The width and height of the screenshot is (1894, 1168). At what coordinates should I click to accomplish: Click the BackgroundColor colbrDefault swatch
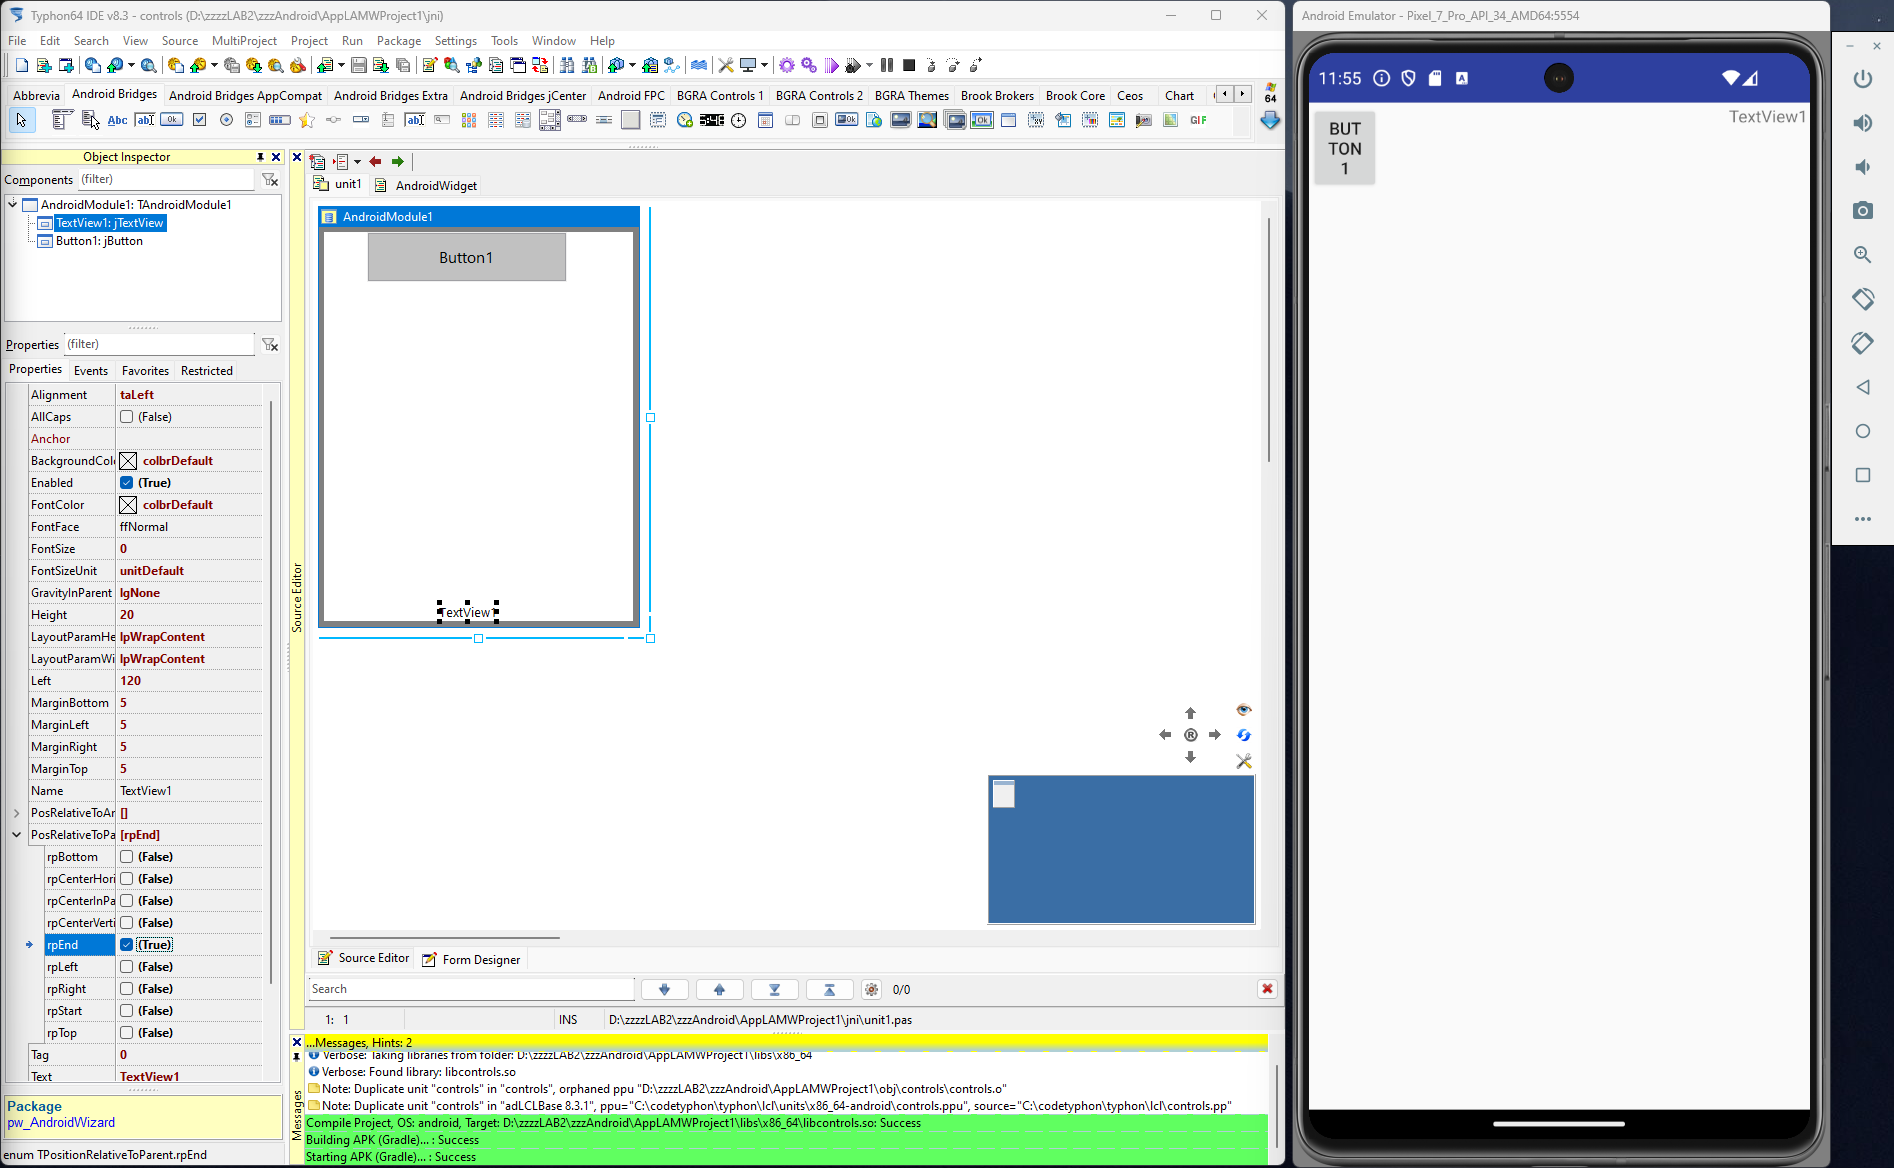click(x=128, y=461)
